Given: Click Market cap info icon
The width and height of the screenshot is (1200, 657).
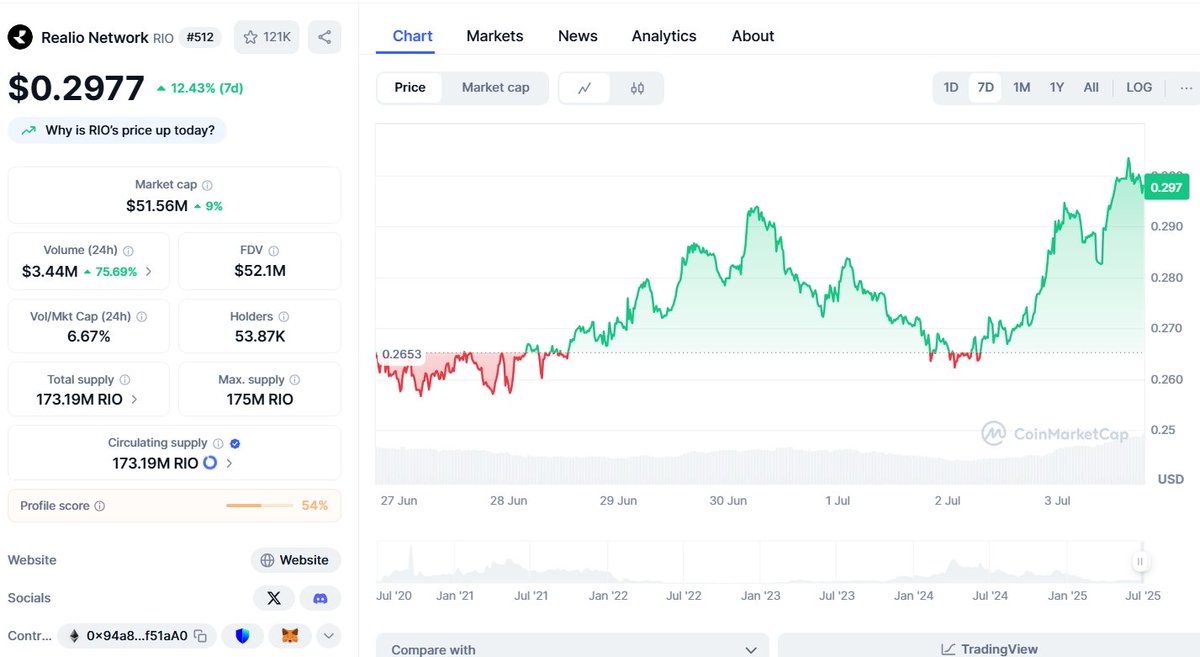Looking at the screenshot, I should tap(207, 185).
